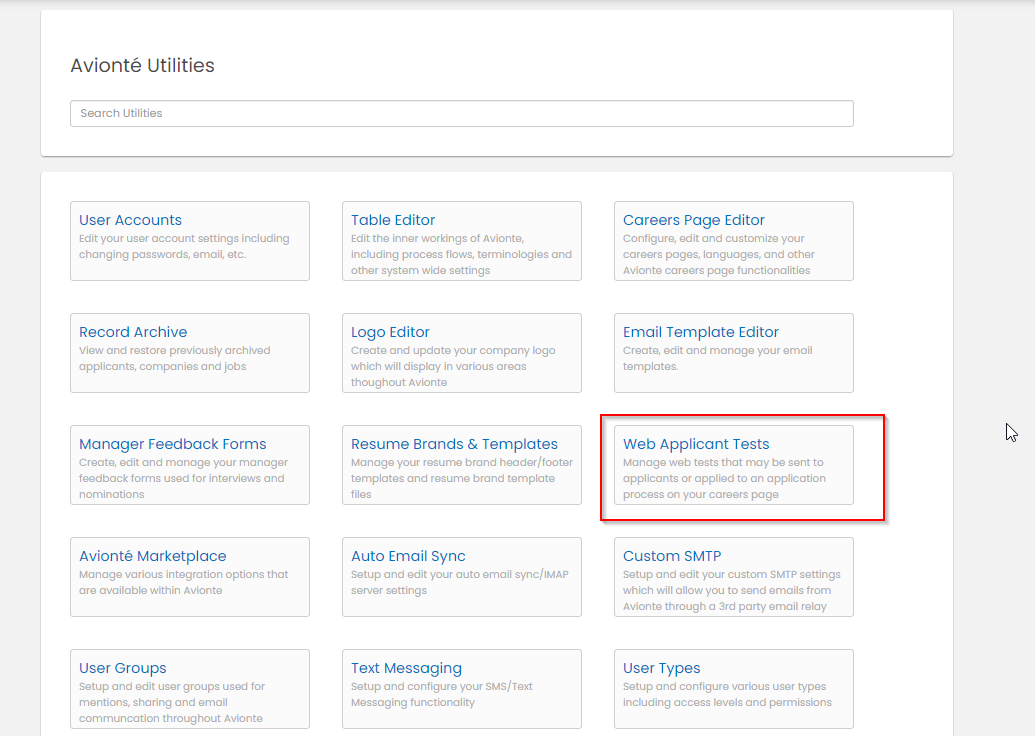Click the Search Utilities input field
1035x736 pixels.
[x=461, y=113]
